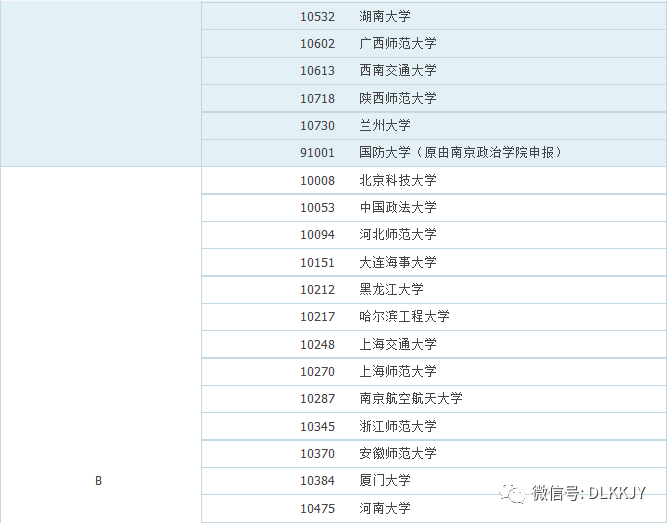Screen dimensions: 667x523
Task: Select the code 10345 cell
Action: point(318,426)
